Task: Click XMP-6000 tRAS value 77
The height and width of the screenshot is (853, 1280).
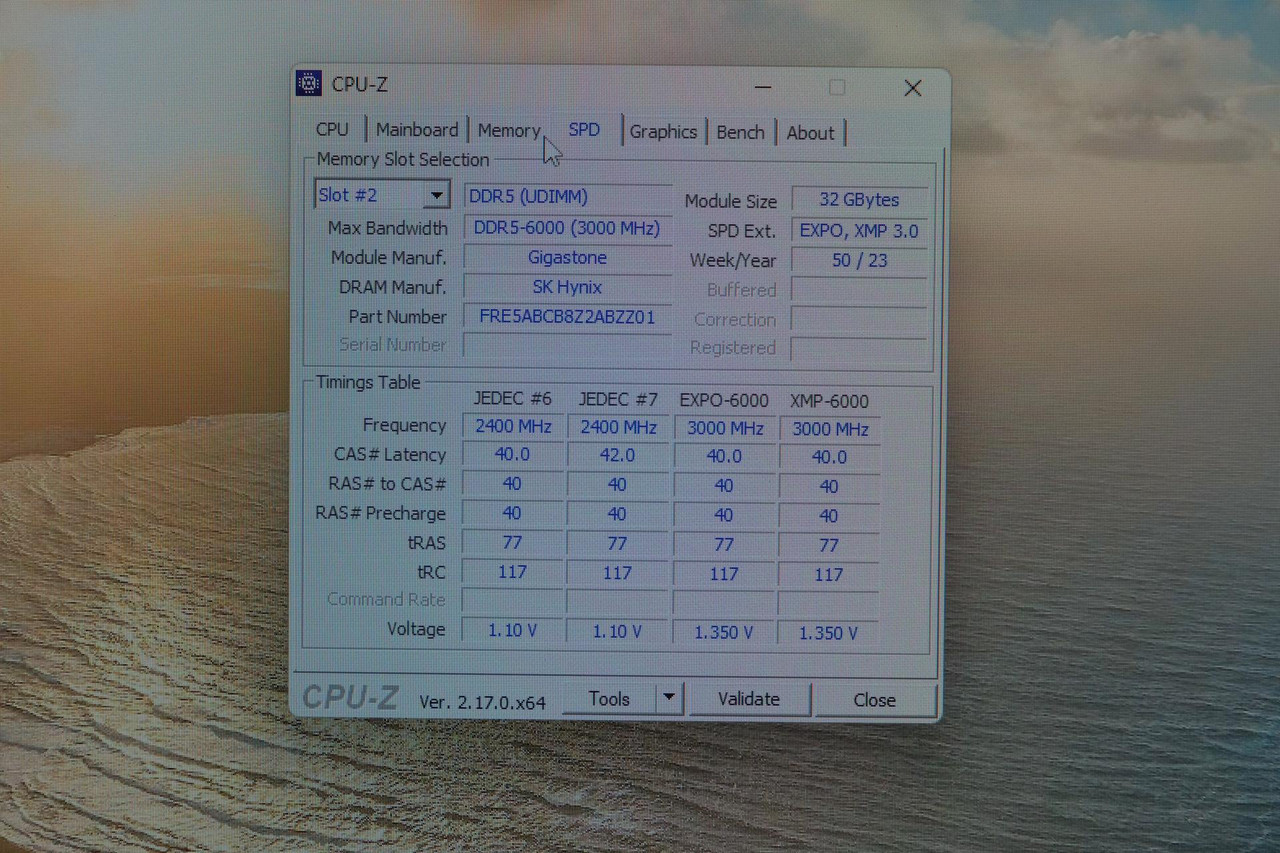Action: coord(829,546)
